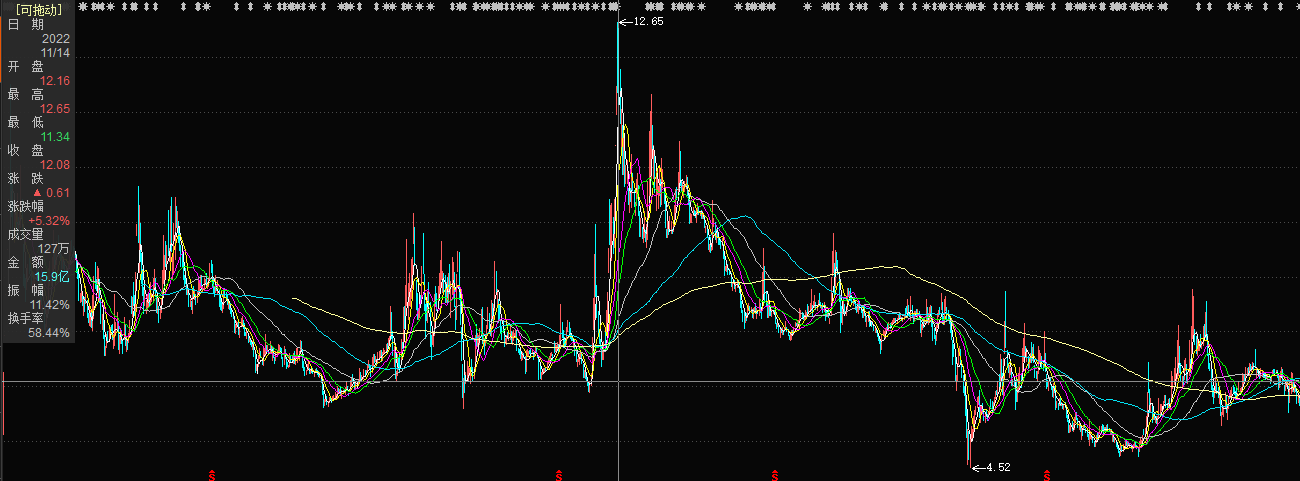Click the 涨跌幅 +5.32% change percentage
The image size is (1300, 481).
(49, 221)
